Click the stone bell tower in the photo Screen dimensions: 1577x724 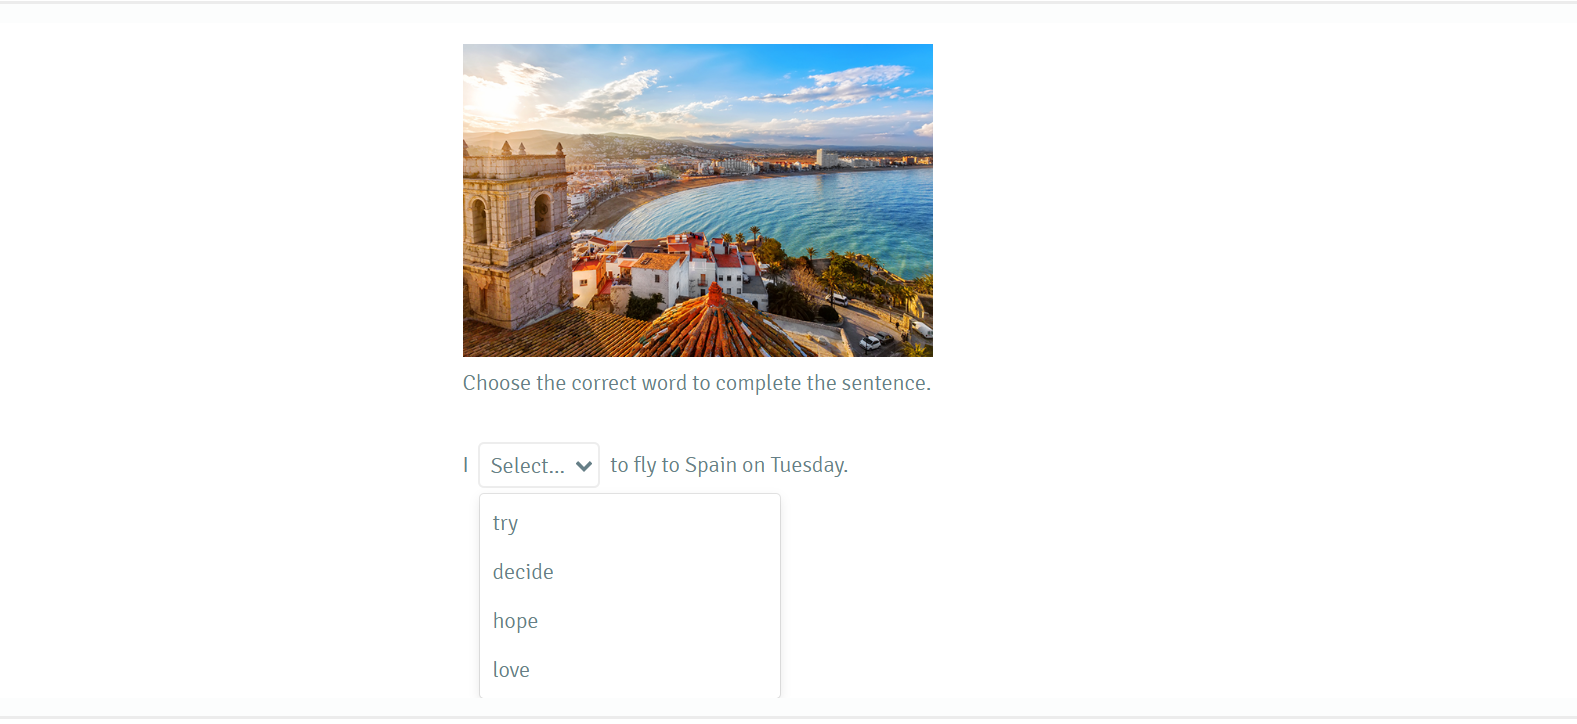pos(515,235)
